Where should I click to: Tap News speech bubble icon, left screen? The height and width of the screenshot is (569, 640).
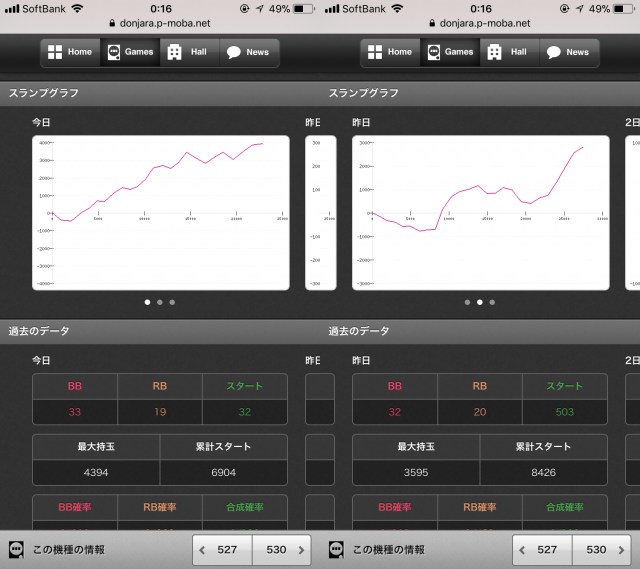click(233, 52)
